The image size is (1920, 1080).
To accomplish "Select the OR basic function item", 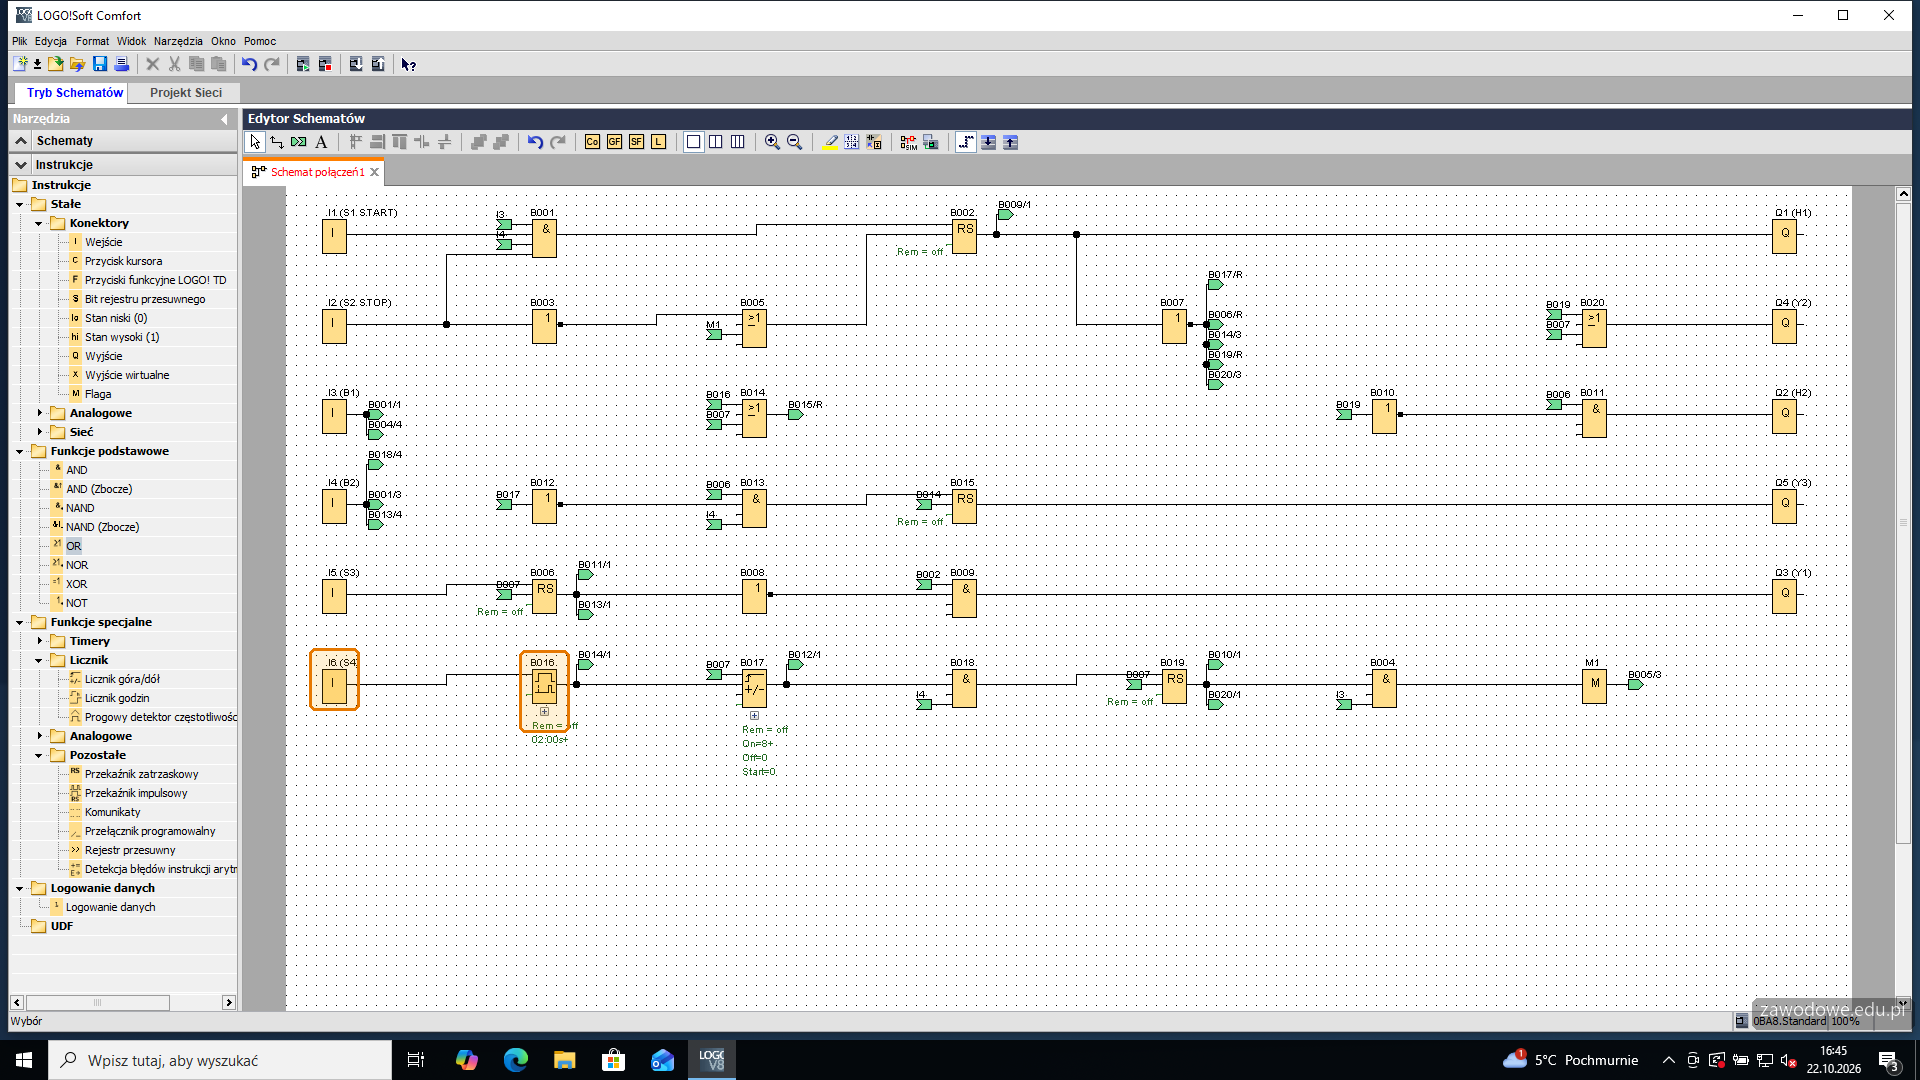I will pyautogui.click(x=74, y=546).
